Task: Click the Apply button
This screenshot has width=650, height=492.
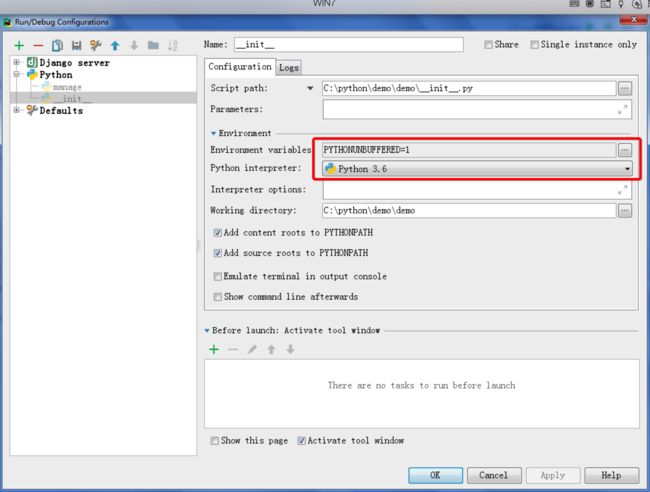Action: click(553, 475)
